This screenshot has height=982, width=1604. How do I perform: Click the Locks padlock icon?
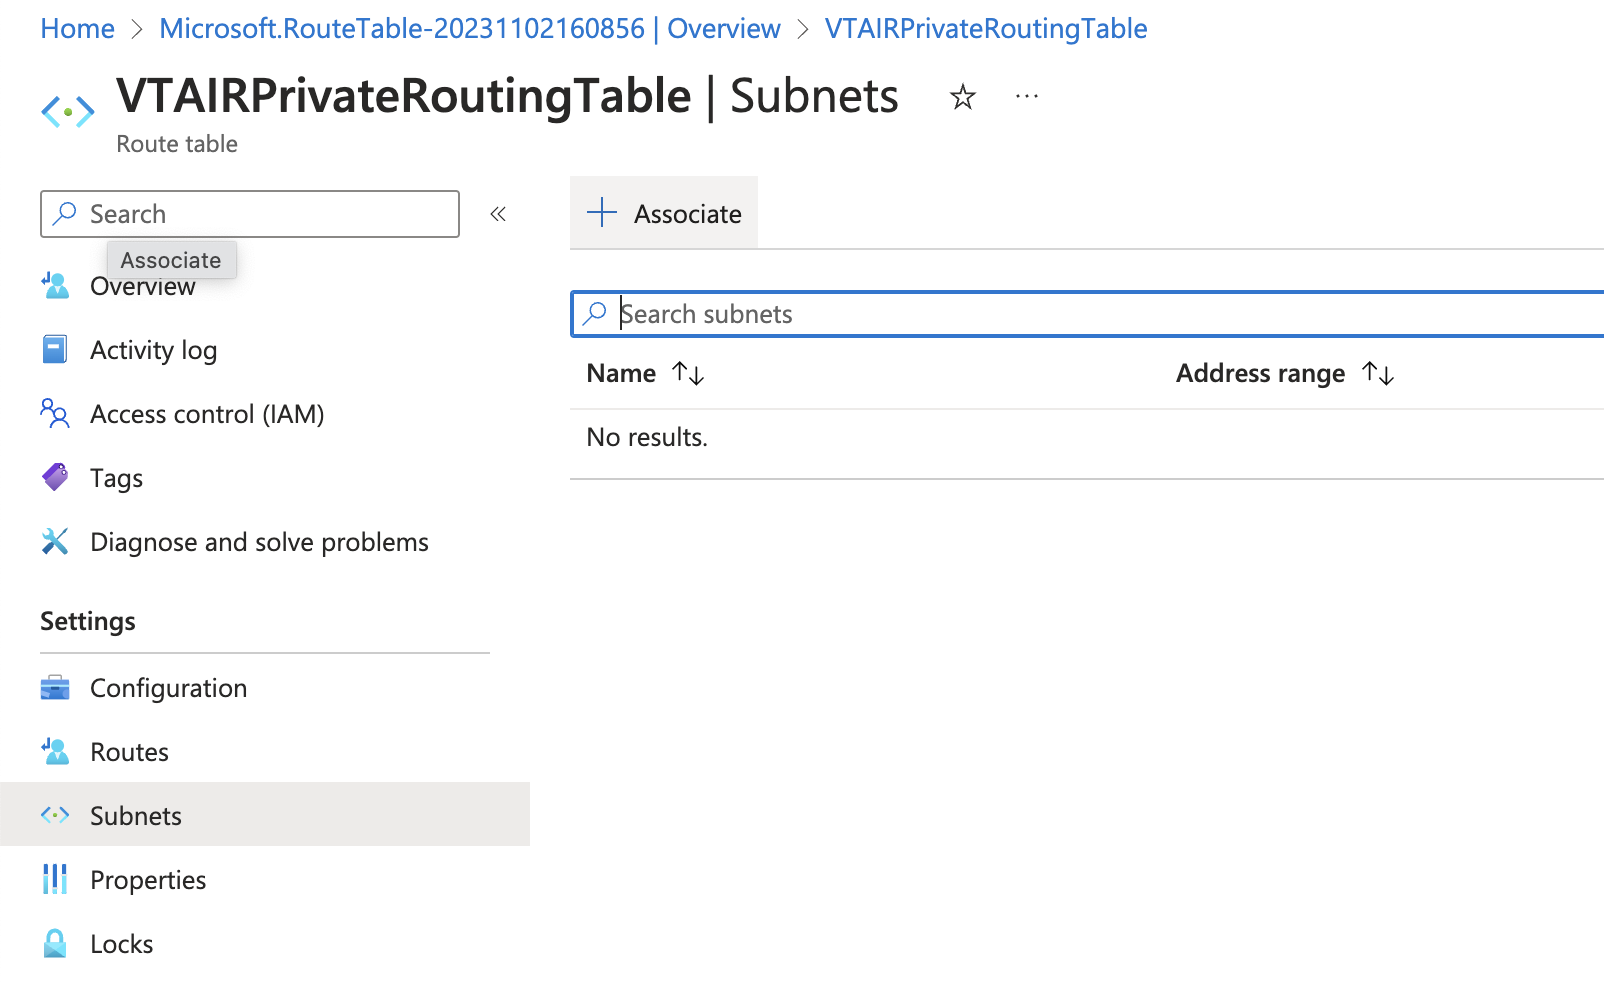55,944
